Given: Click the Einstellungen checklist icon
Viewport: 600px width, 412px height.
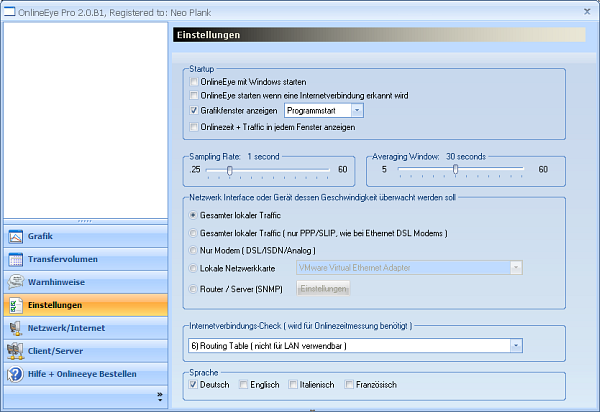Looking at the screenshot, I should [16, 305].
